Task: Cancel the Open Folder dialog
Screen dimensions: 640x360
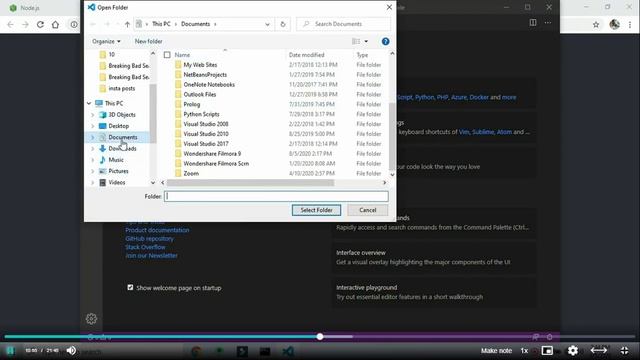Action: coord(367,210)
